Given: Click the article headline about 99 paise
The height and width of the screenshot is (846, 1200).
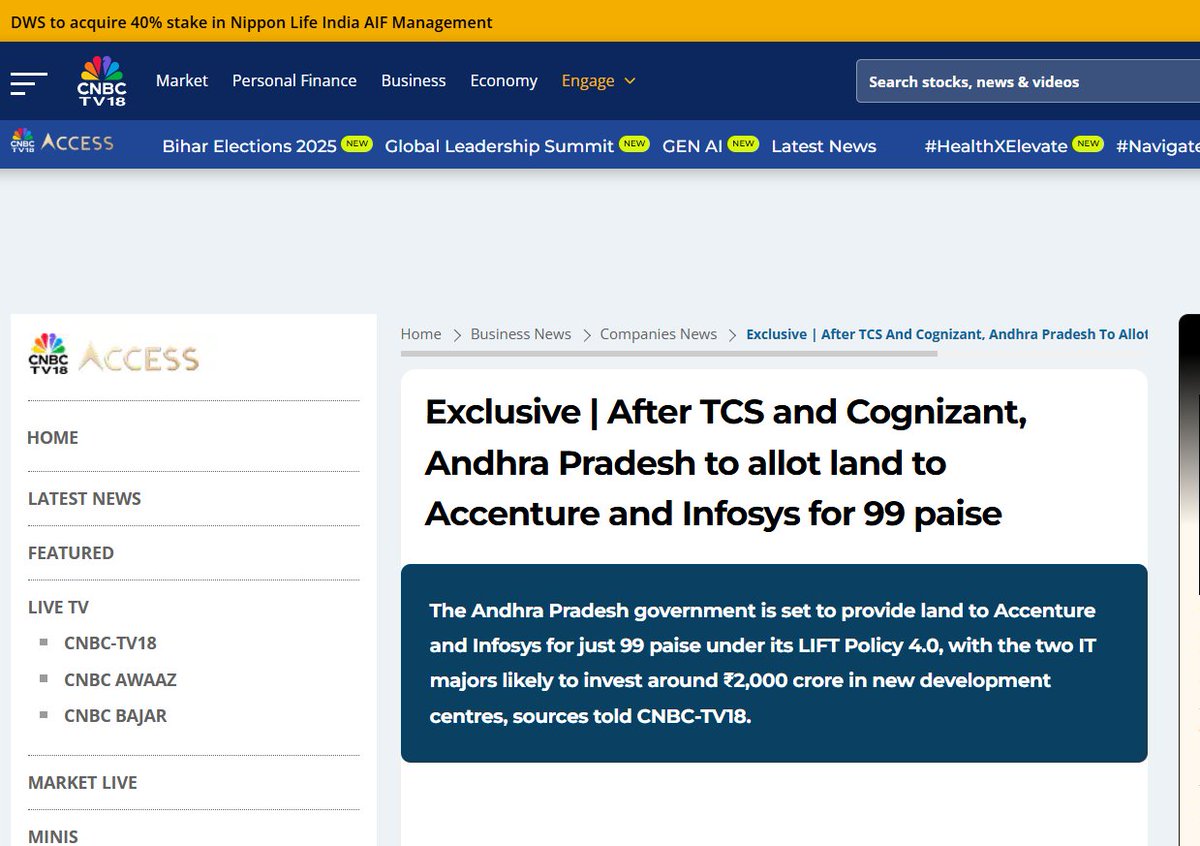Looking at the screenshot, I should pos(726,463).
